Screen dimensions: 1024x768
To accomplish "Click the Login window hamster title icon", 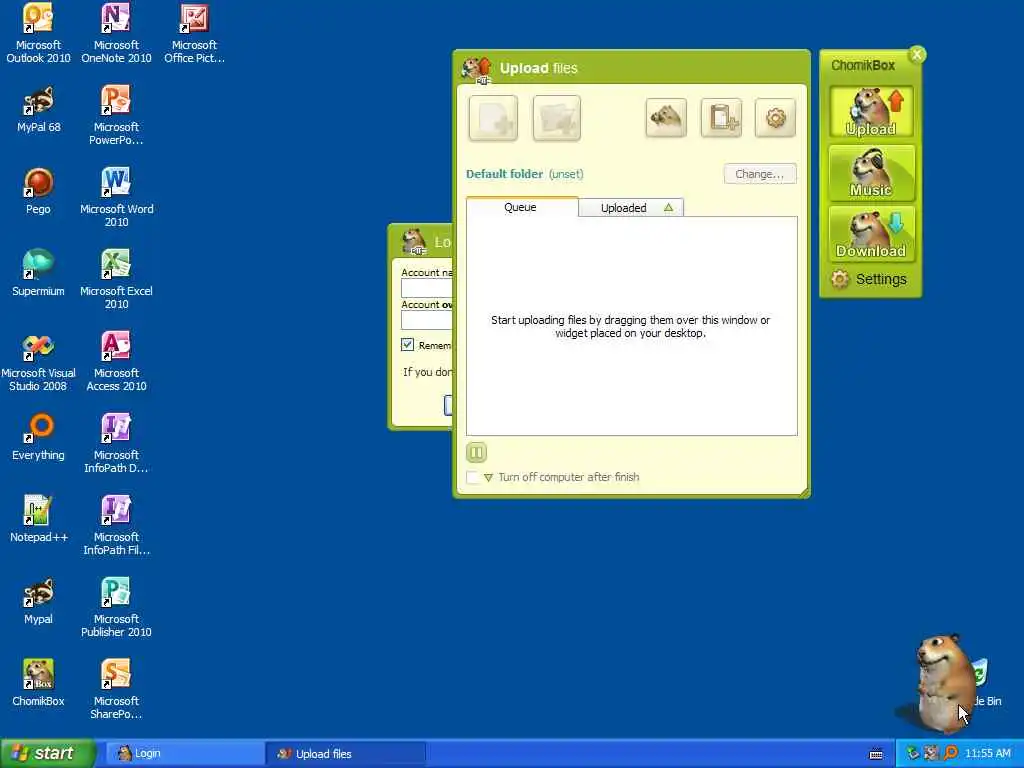I will [x=414, y=241].
